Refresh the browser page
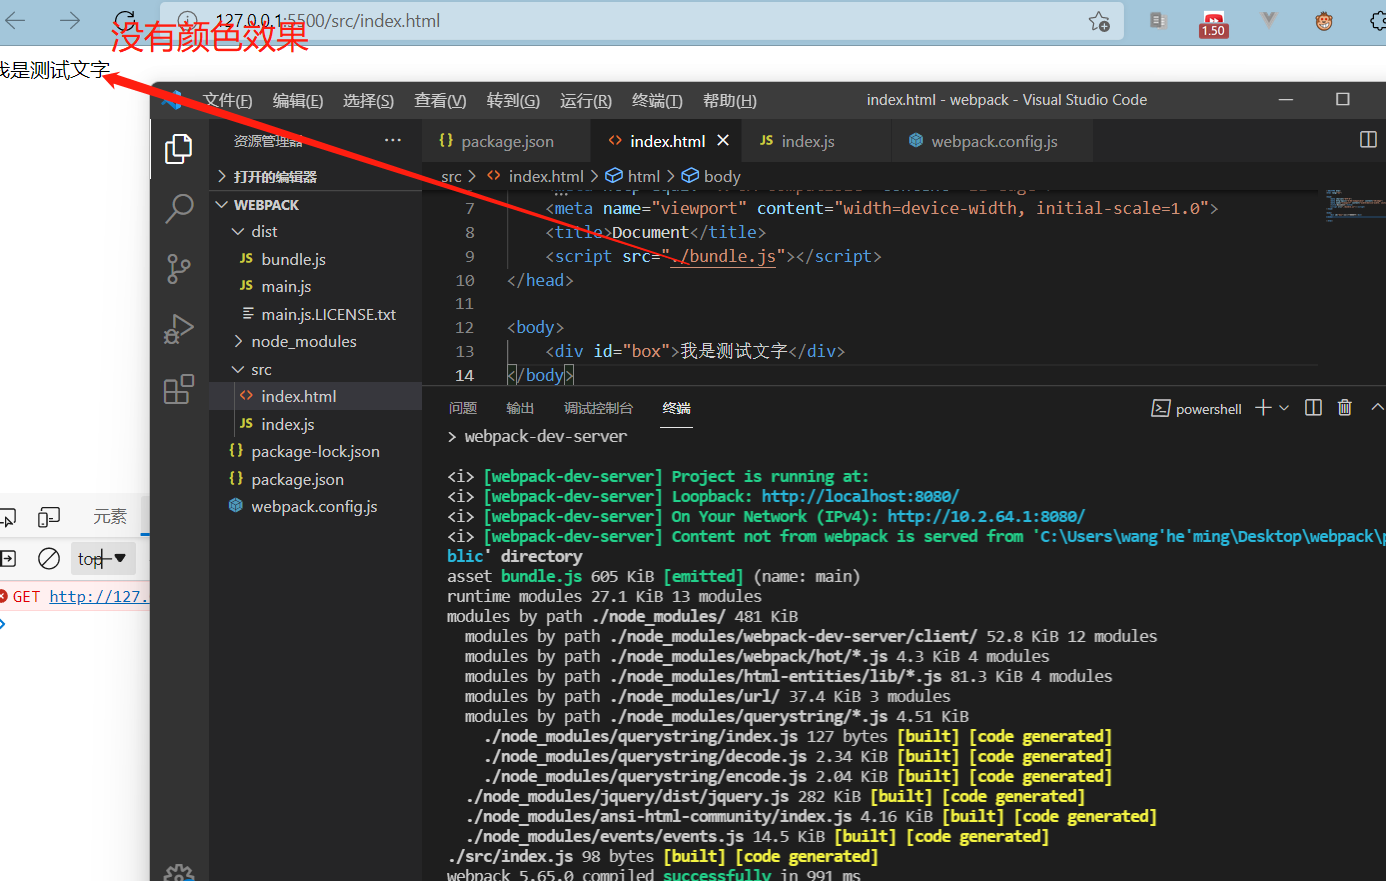Viewport: 1386px width, 881px height. click(124, 20)
